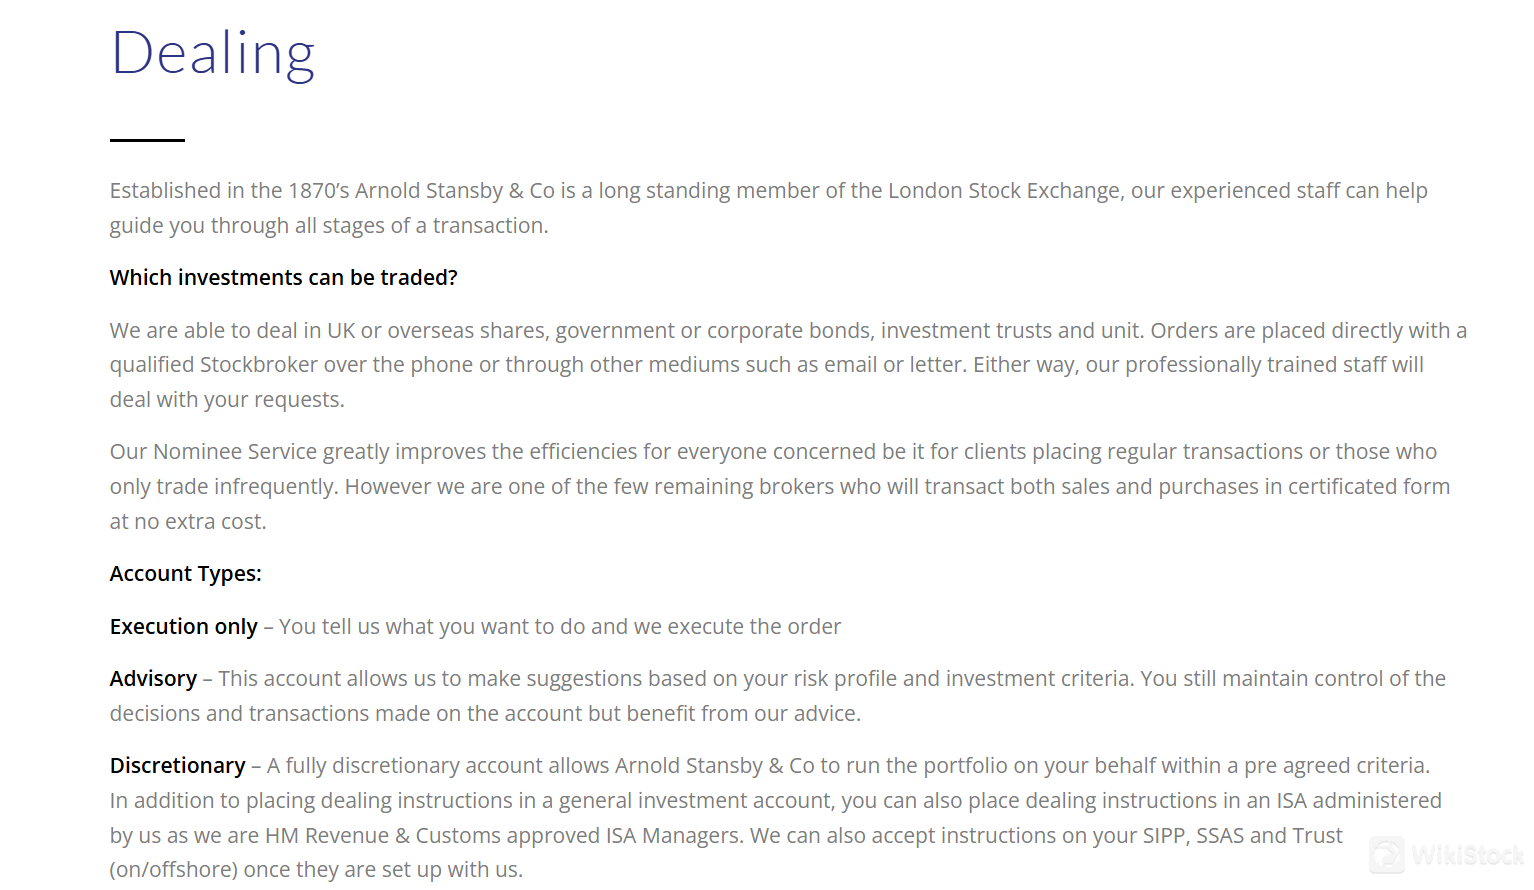Click the 'Established in the 1870's' intro paragraph
Viewport: 1534px width, 890px height.
coord(768,208)
